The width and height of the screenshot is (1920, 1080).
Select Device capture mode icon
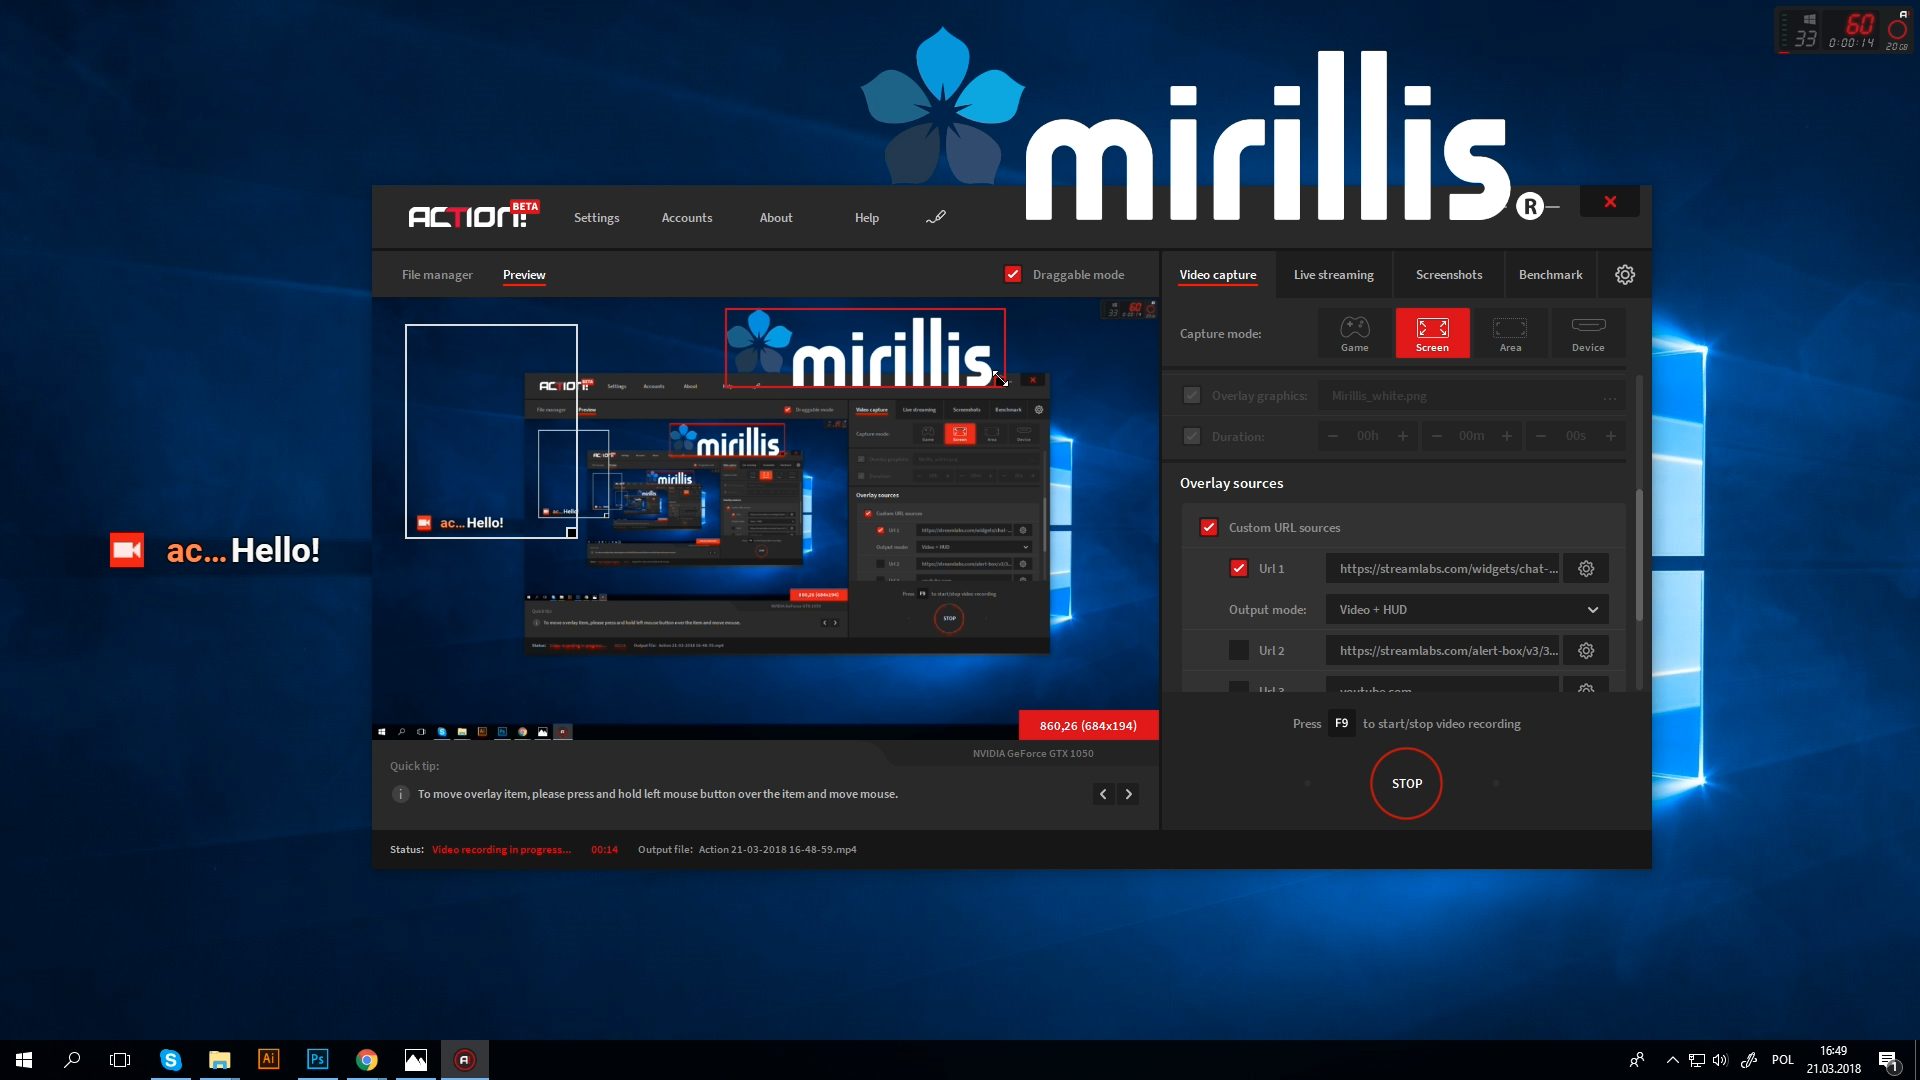(1588, 334)
